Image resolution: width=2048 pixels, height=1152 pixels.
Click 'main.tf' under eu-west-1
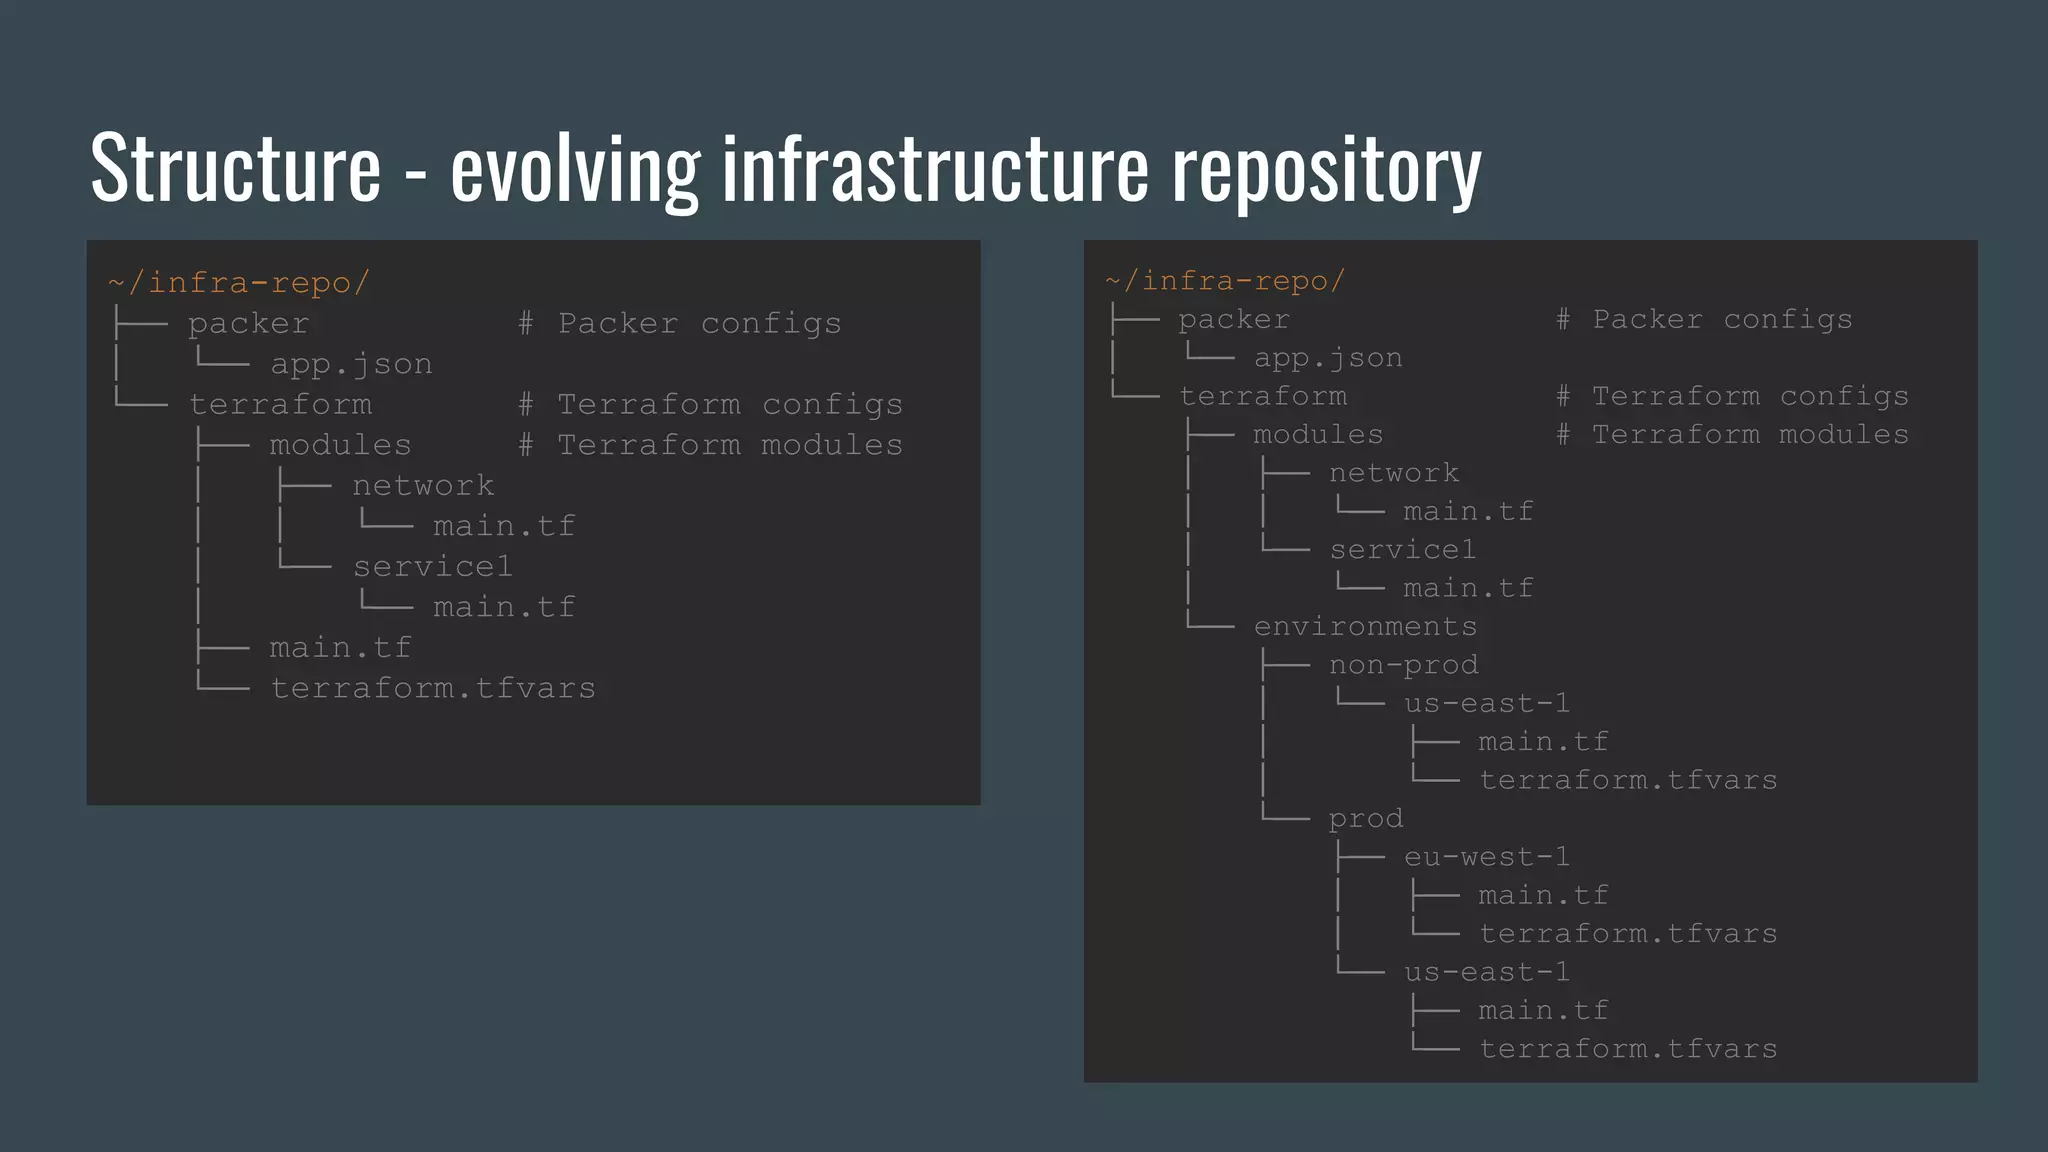click(x=1543, y=895)
